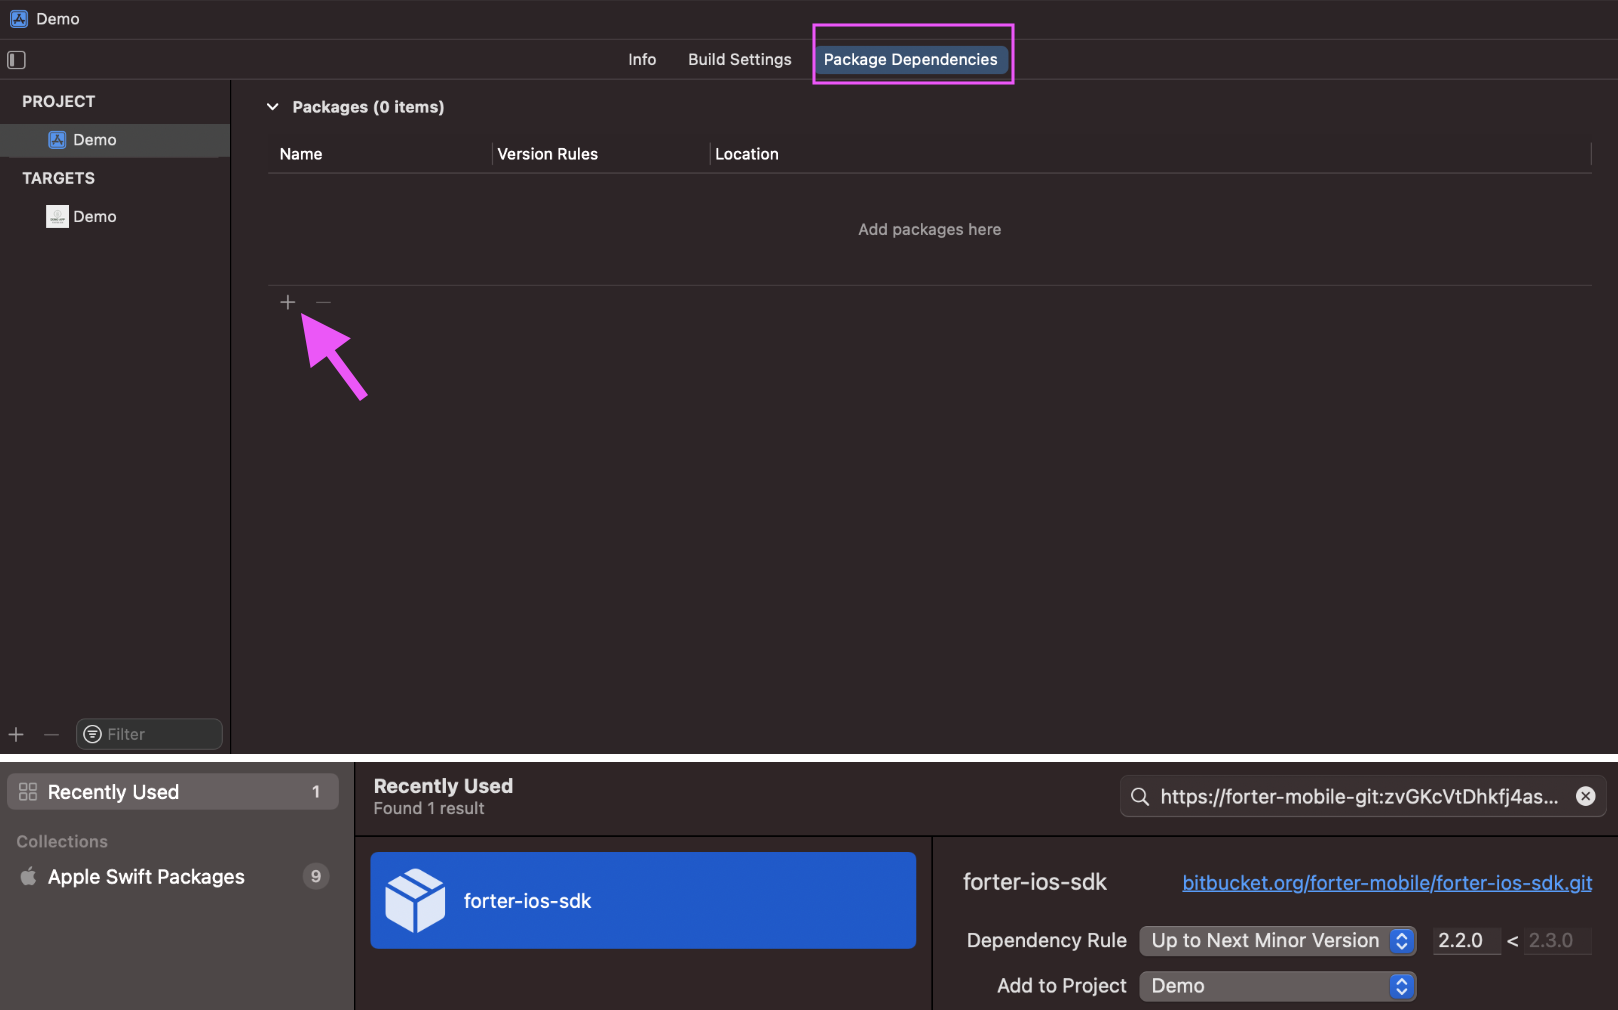Click the Xcode project icon beside Demo title
The image size is (1618, 1010).
[x=19, y=19]
